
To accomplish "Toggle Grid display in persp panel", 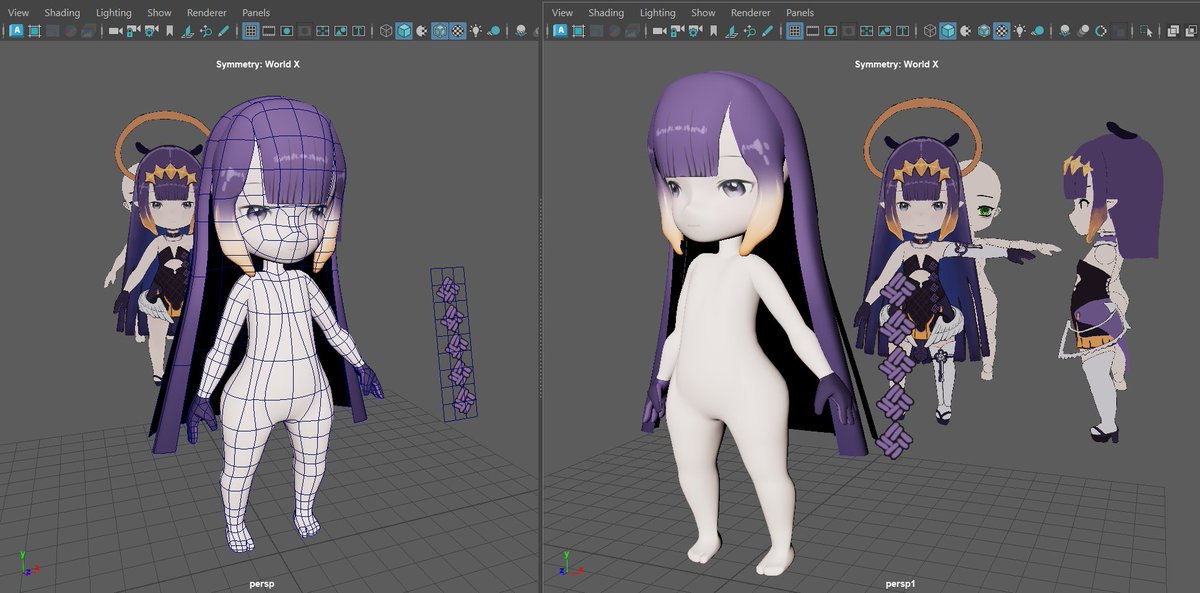I will tap(252, 31).
